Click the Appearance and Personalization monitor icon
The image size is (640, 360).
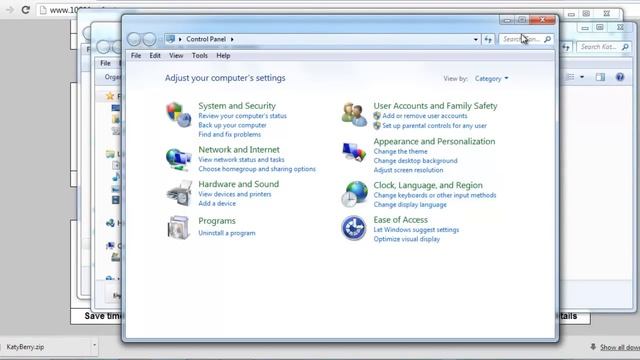pos(354,152)
